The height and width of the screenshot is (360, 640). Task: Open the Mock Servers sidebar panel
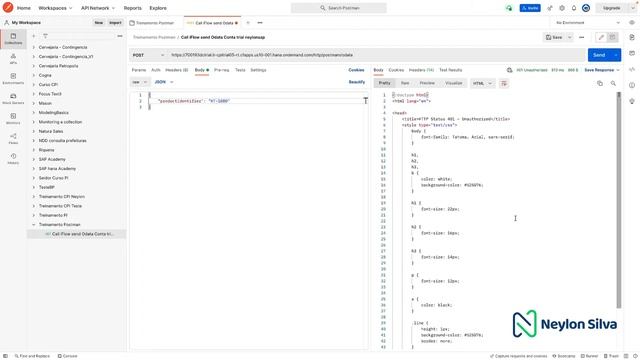(x=13, y=99)
